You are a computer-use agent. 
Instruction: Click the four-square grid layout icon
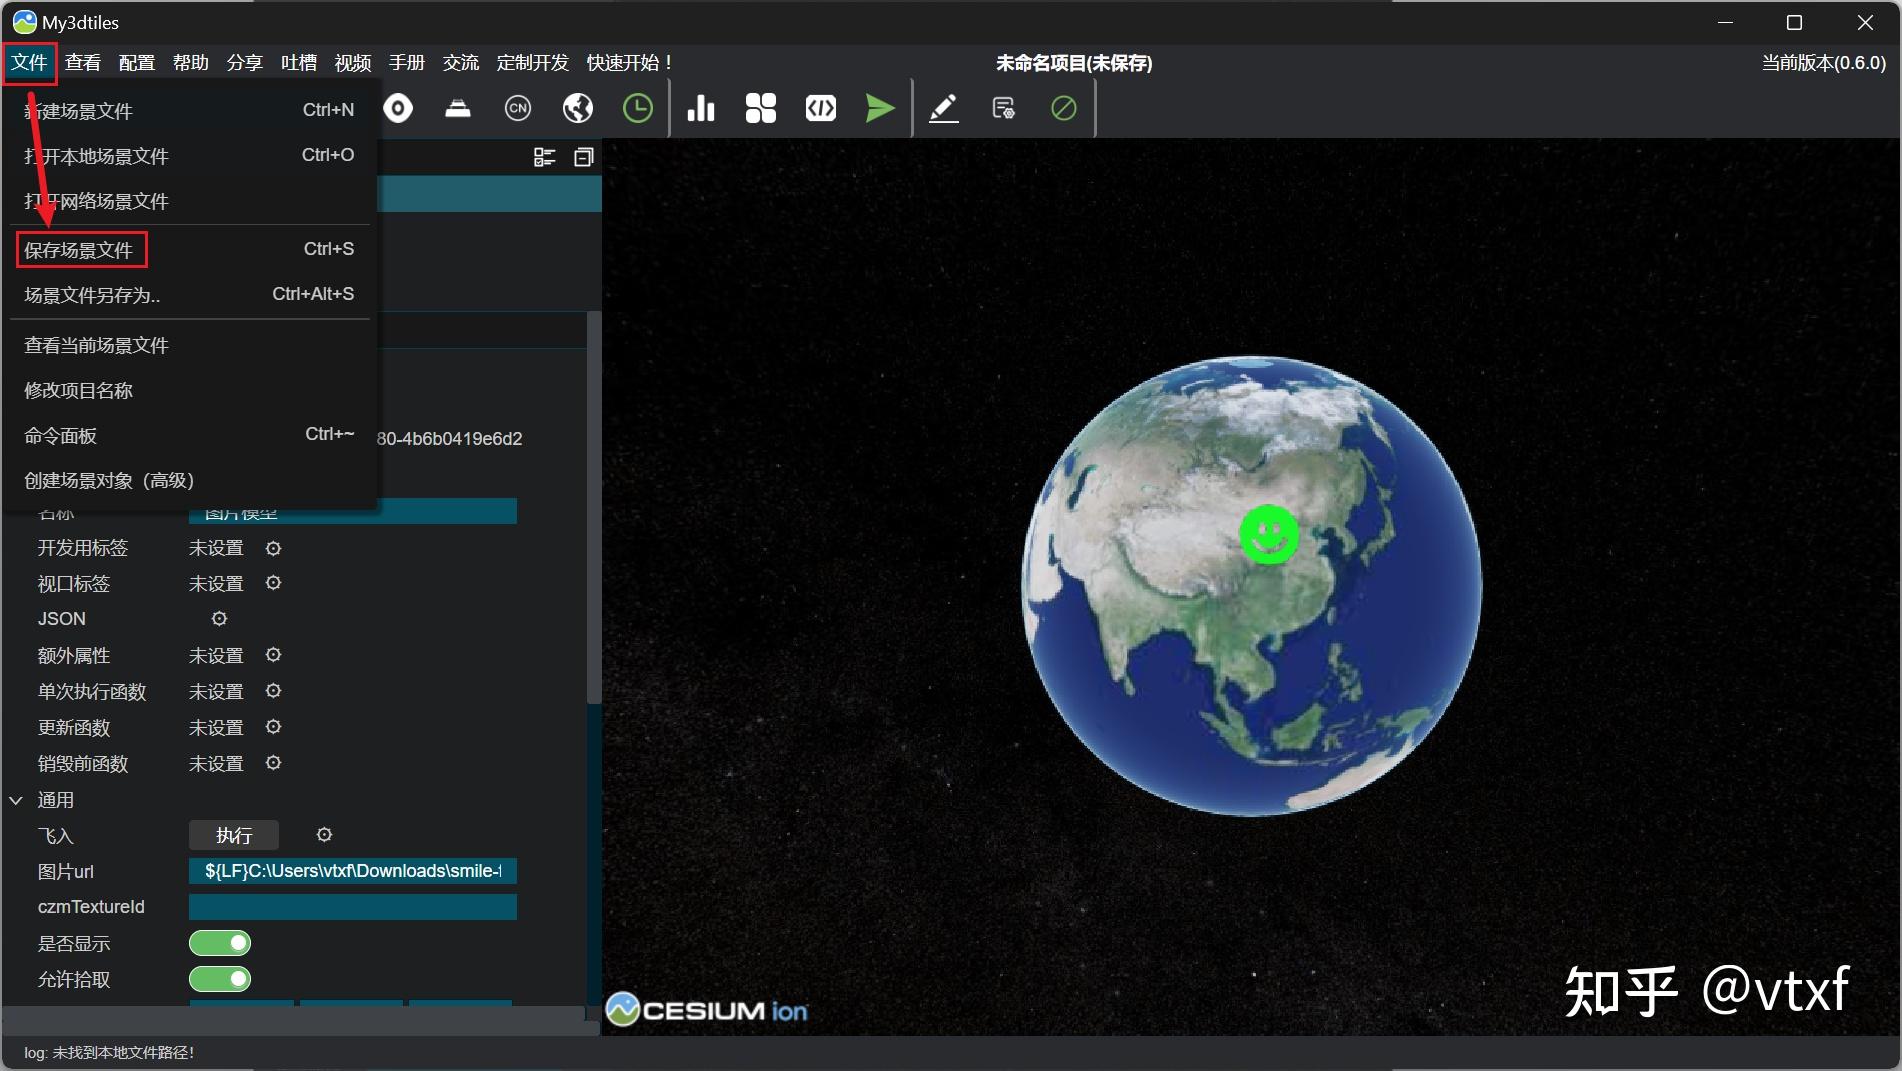click(761, 108)
